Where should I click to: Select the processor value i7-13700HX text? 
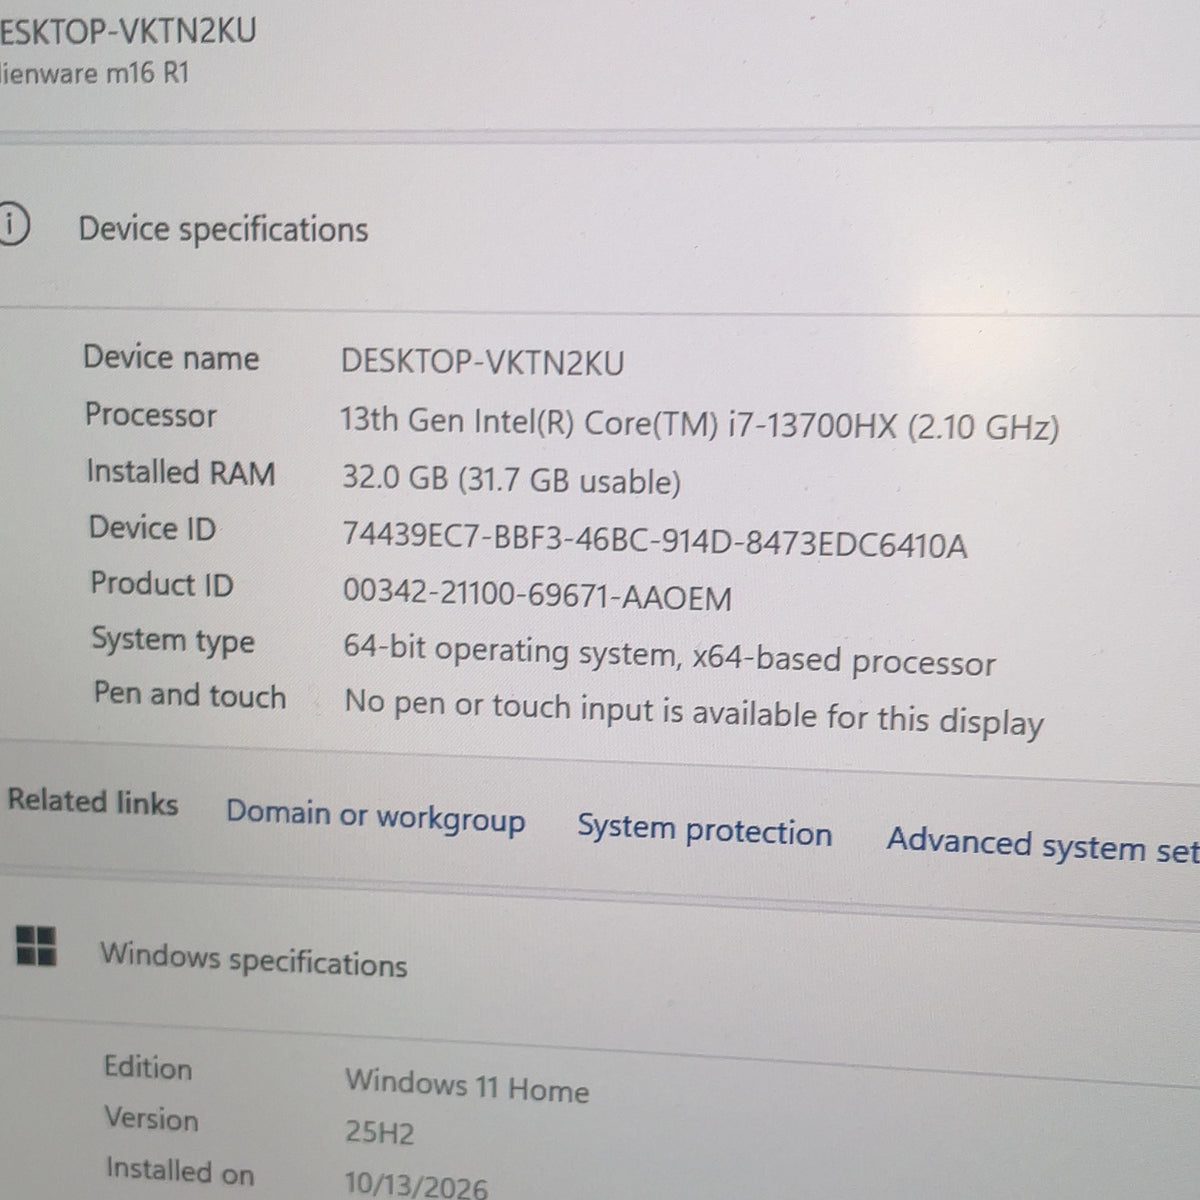click(699, 424)
